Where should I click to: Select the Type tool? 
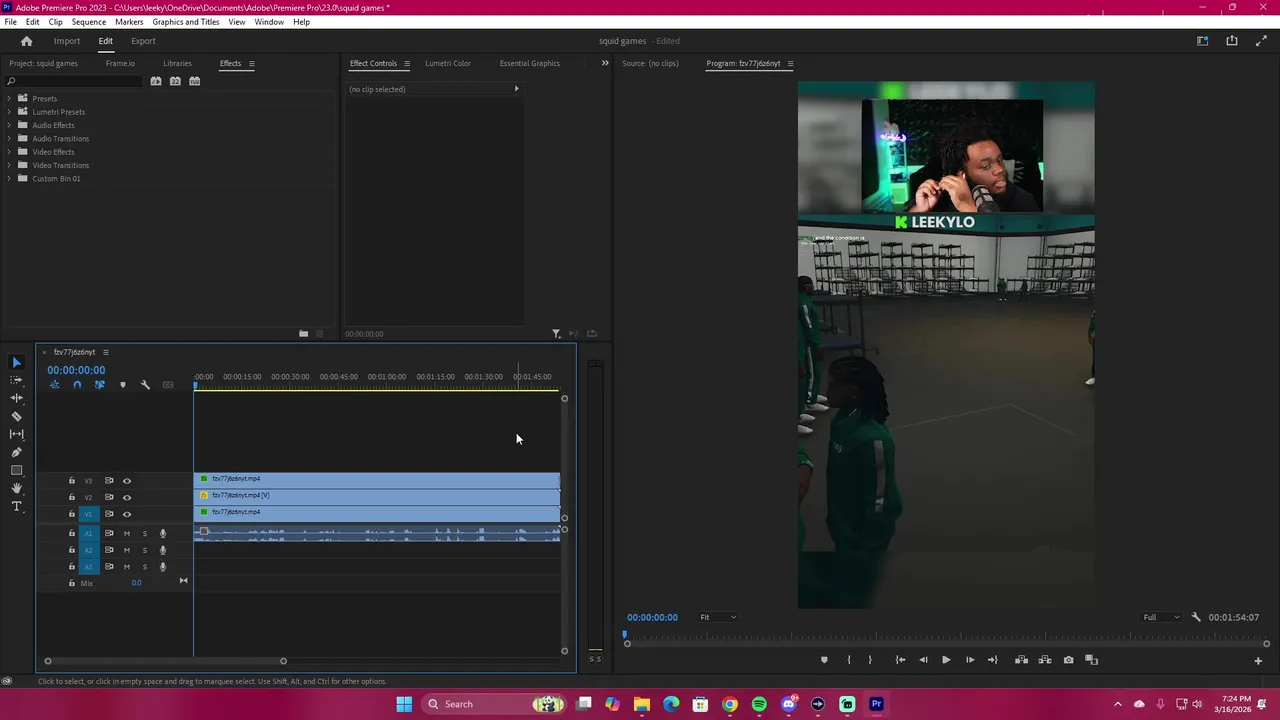click(16, 506)
